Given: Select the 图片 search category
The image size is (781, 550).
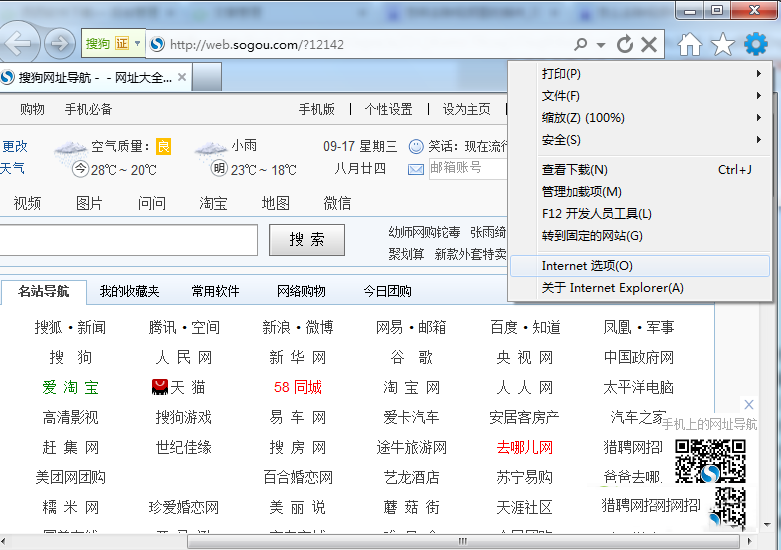Looking at the screenshot, I should pos(90,203).
